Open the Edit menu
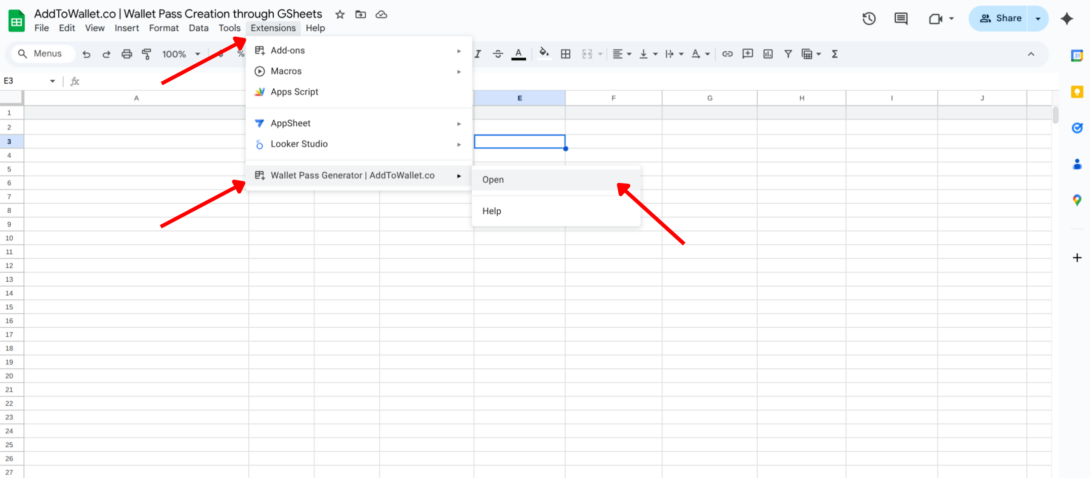The width and height of the screenshot is (1090, 478). 67,28
